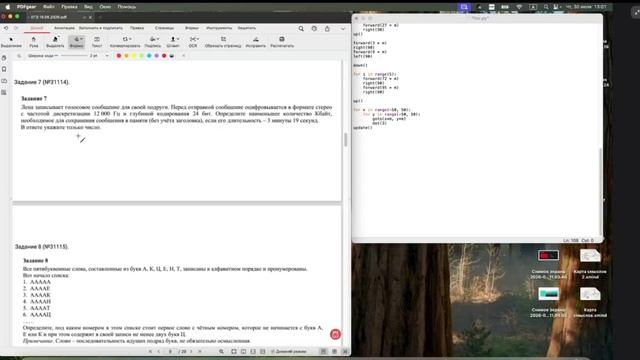Click the zoom magnifier in the bottom bar

221,351
